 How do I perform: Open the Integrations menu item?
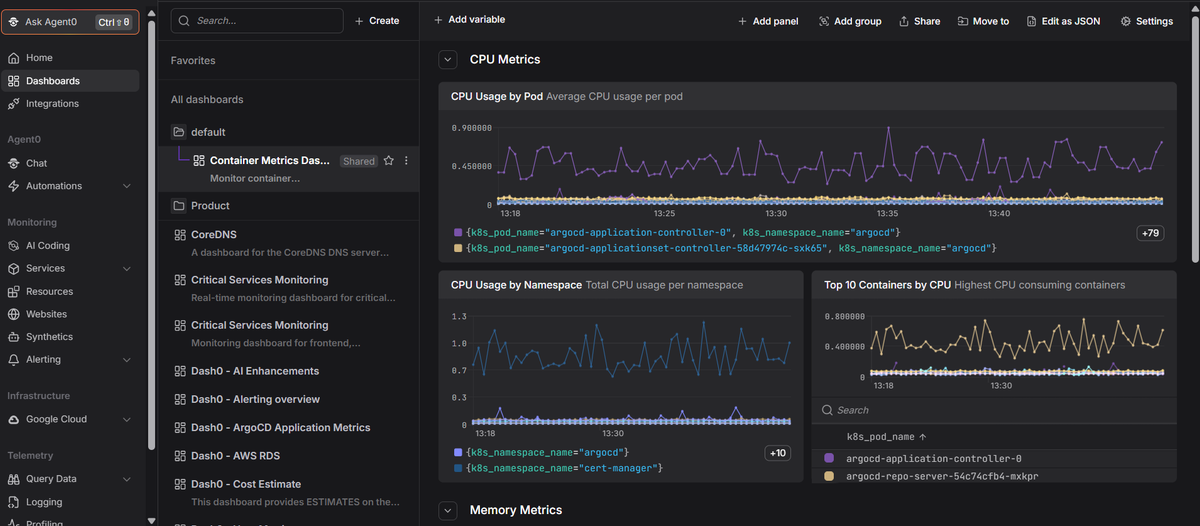point(70,104)
